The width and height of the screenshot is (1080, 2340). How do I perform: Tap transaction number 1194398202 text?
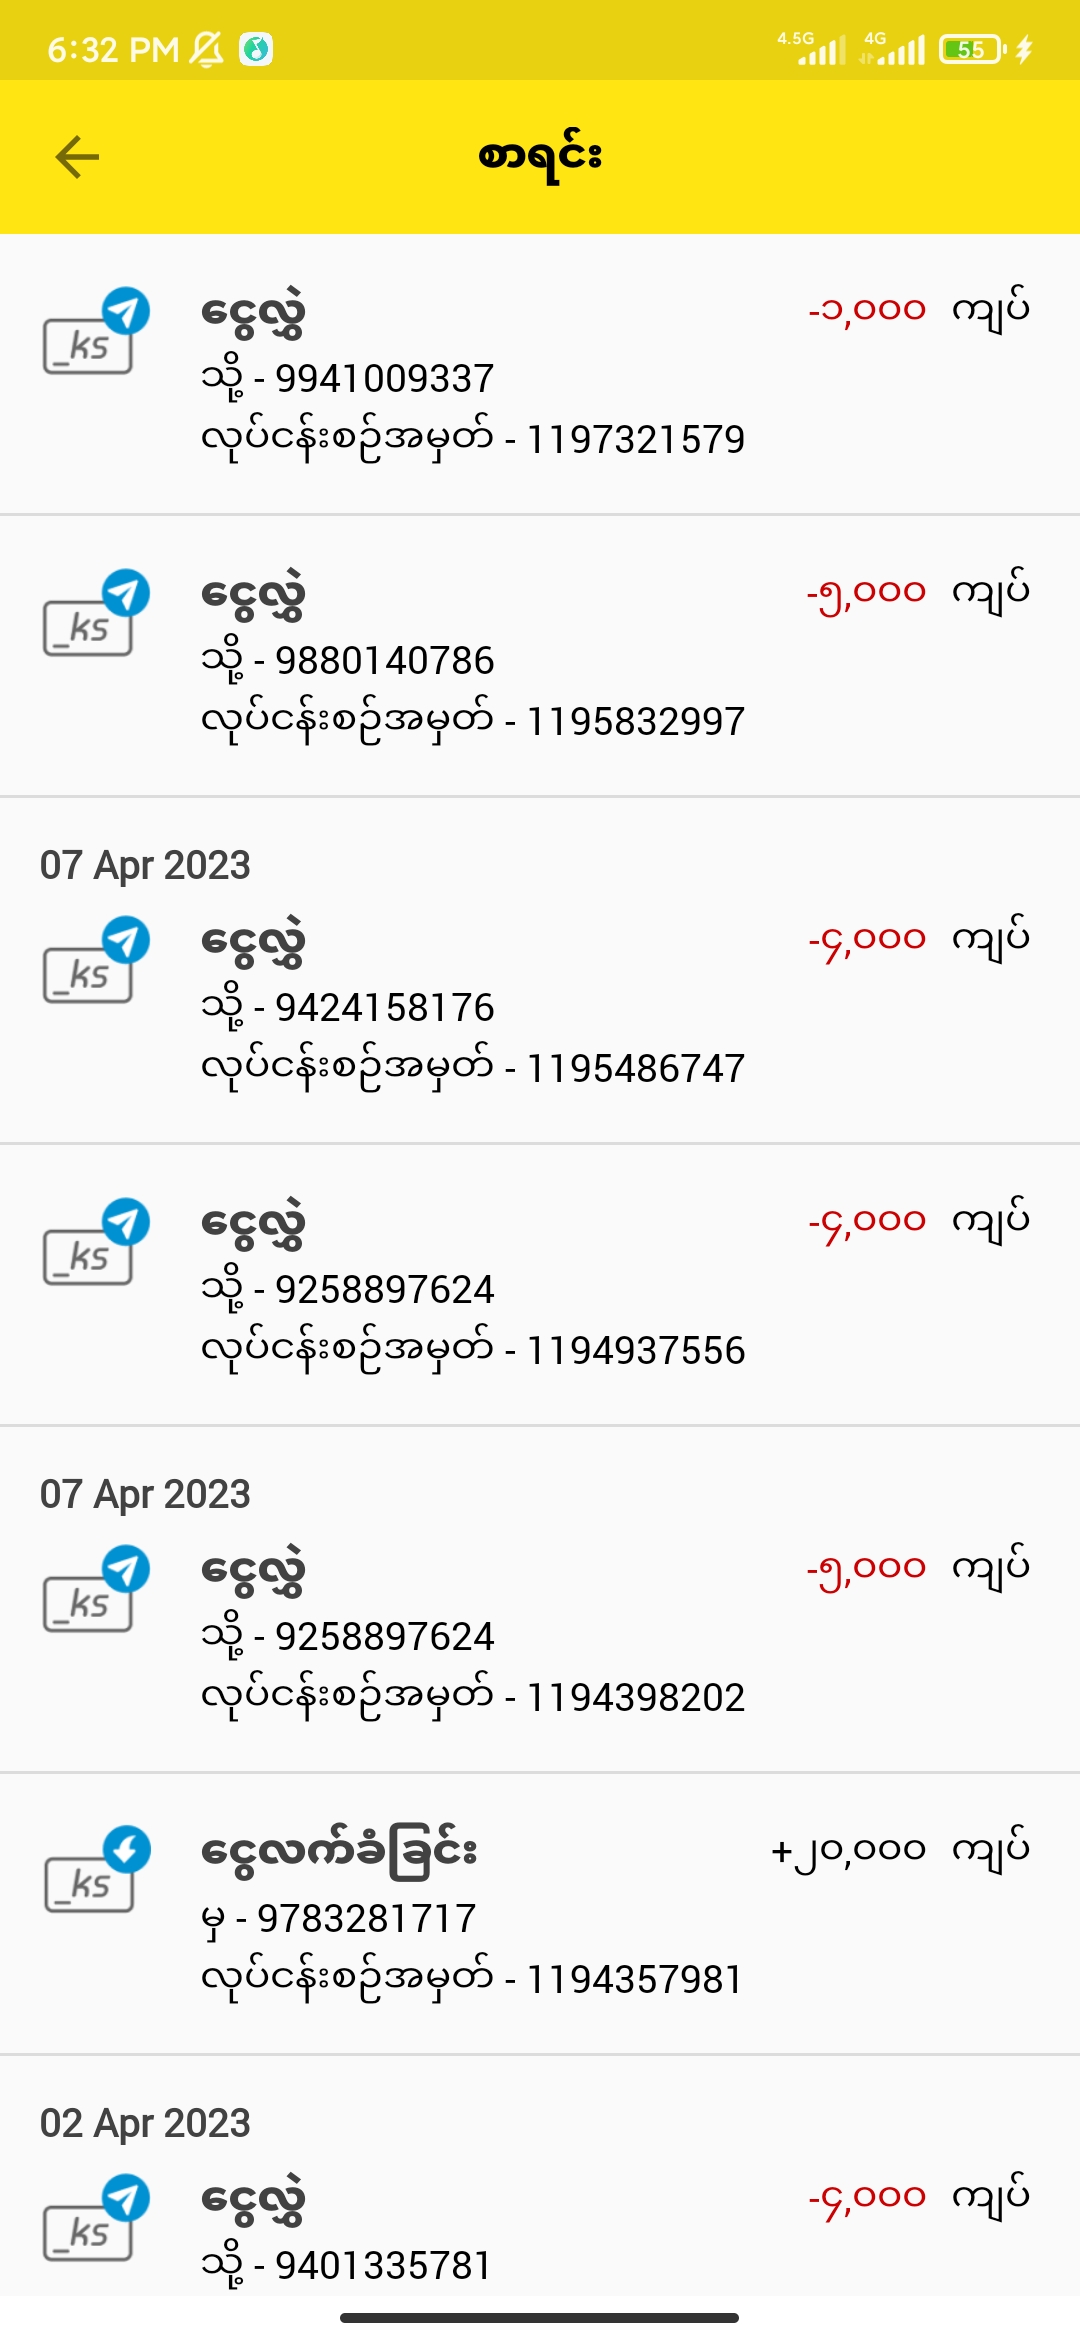click(636, 1697)
